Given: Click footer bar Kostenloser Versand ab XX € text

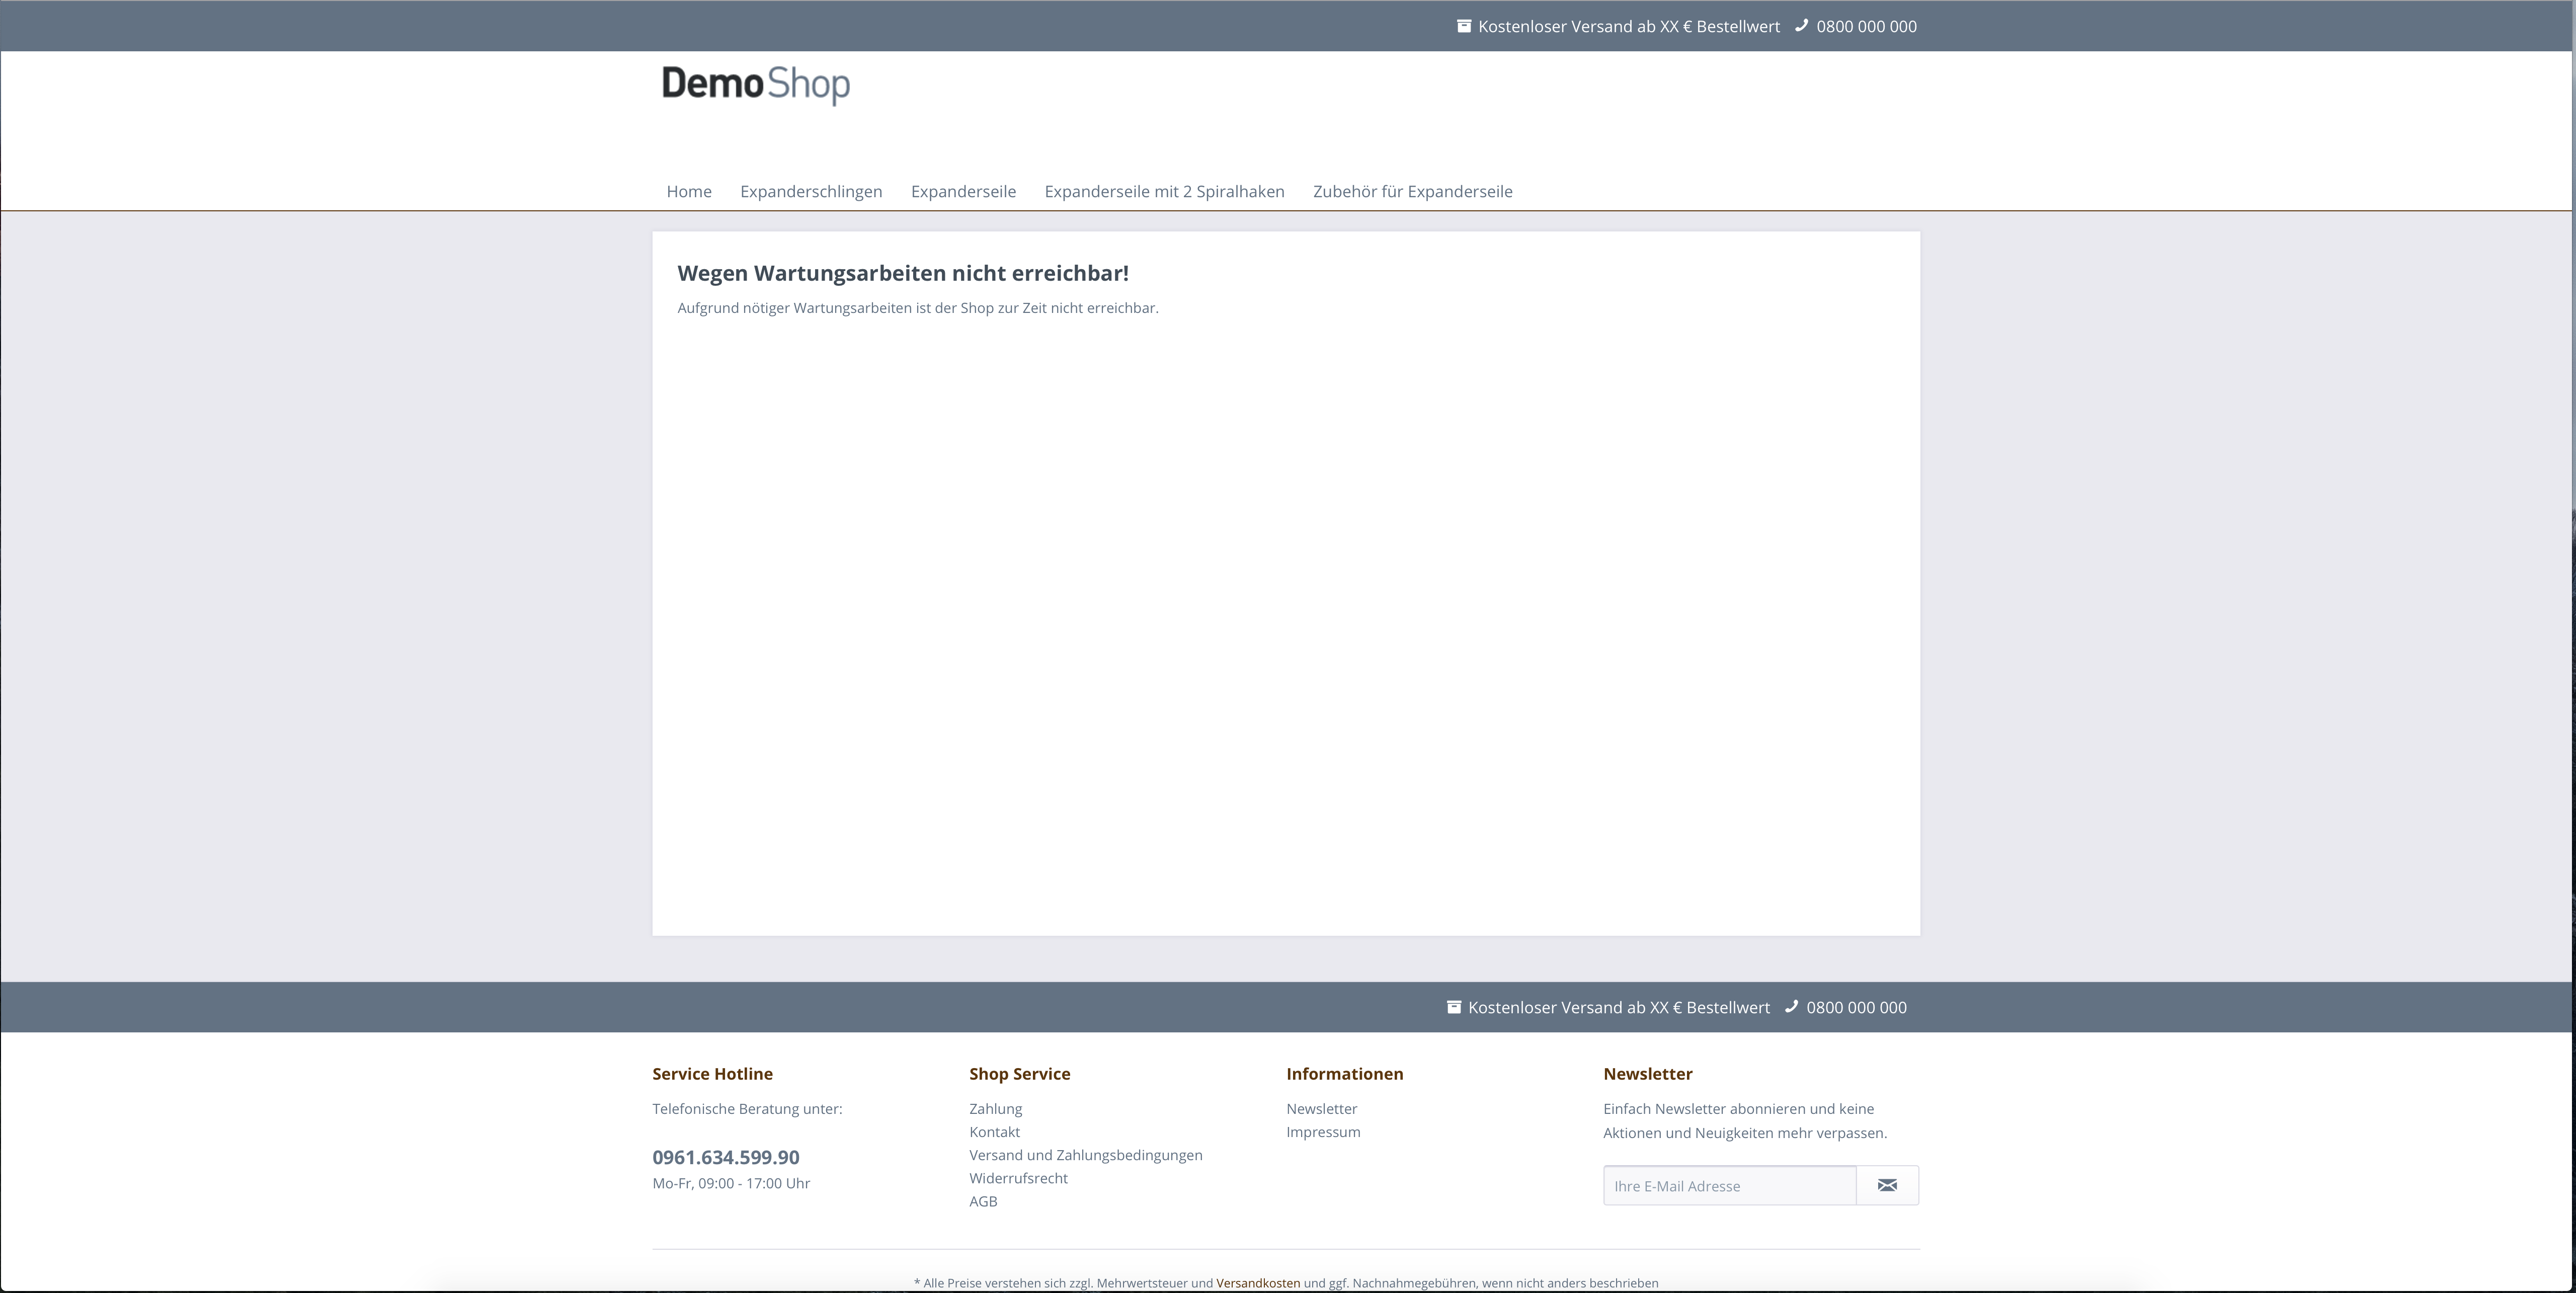Looking at the screenshot, I should click(1619, 1007).
